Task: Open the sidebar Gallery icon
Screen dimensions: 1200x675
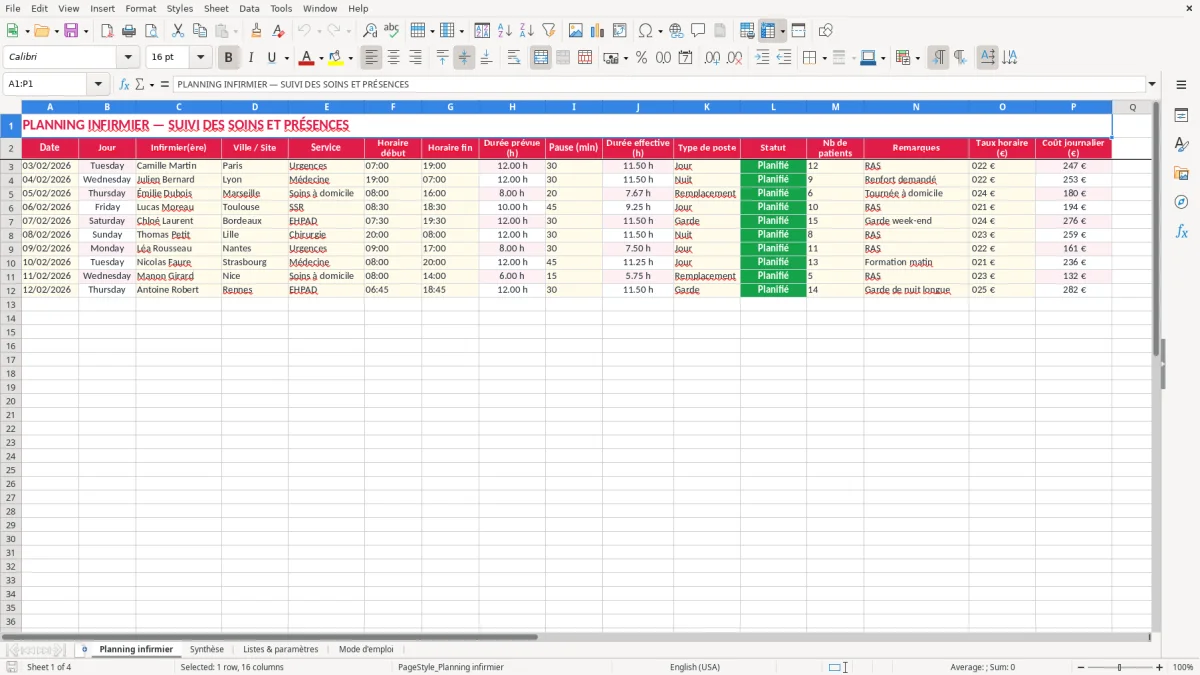Action: [x=1181, y=173]
